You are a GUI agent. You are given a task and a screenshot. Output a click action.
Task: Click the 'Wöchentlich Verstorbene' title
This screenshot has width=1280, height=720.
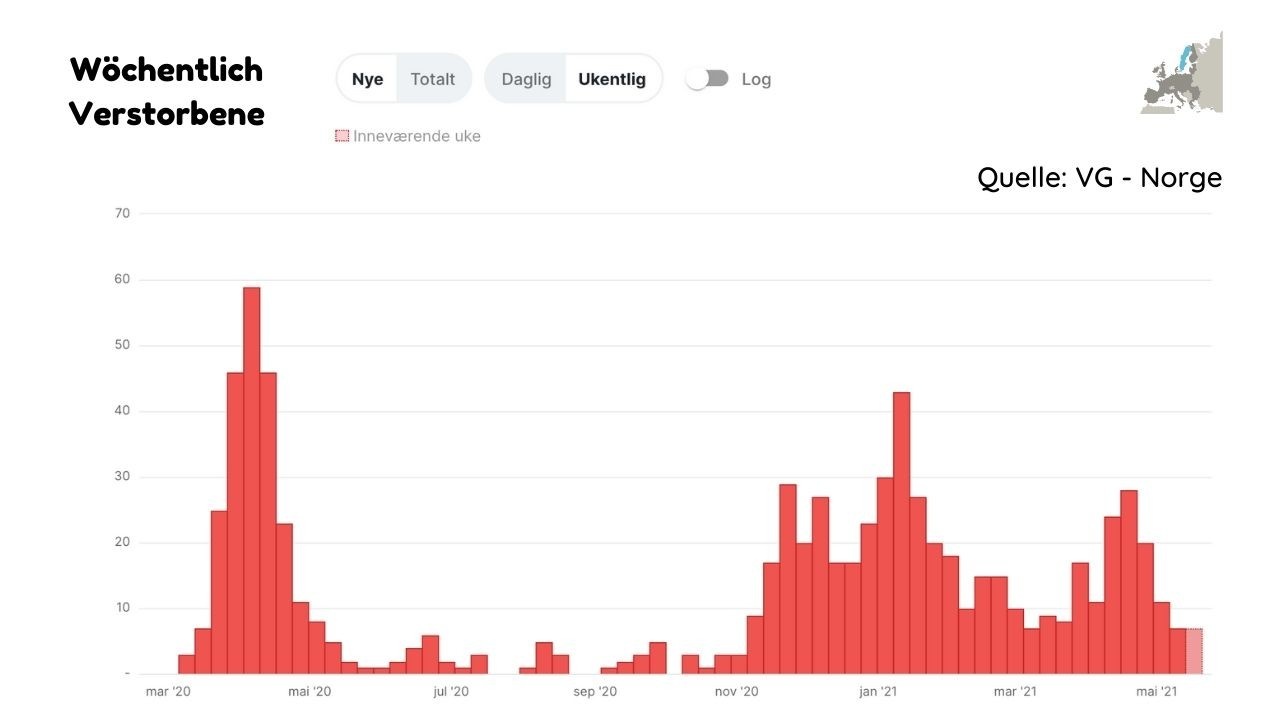167,91
